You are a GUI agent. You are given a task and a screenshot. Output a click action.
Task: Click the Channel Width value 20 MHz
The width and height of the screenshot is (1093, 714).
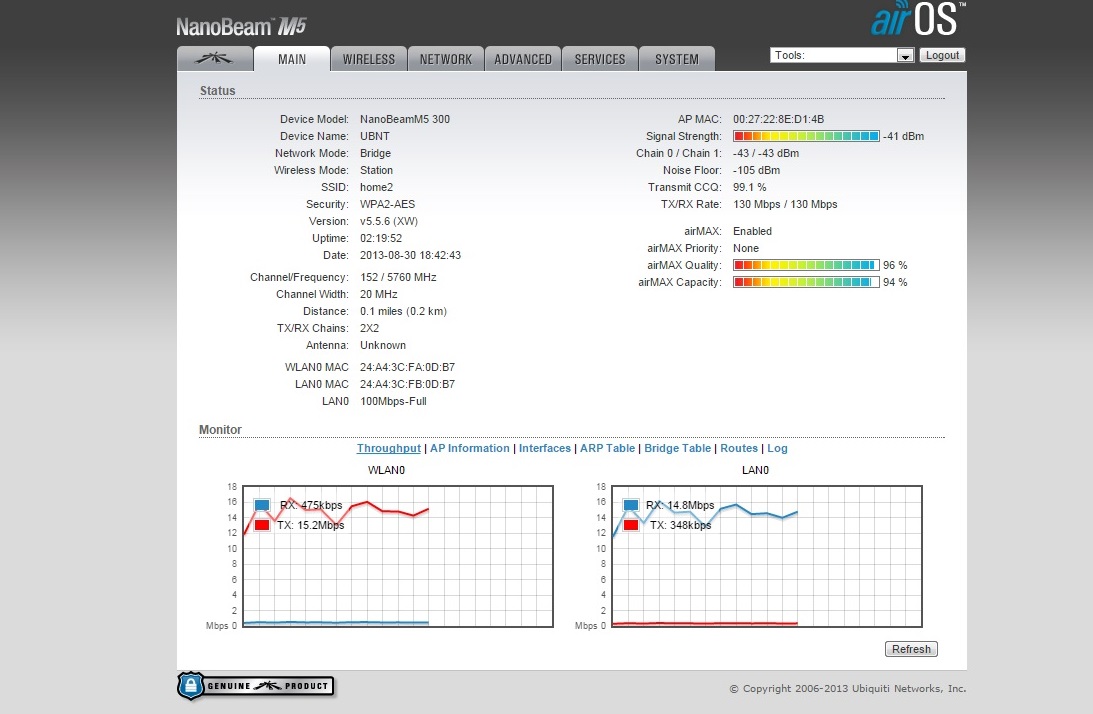click(x=379, y=294)
